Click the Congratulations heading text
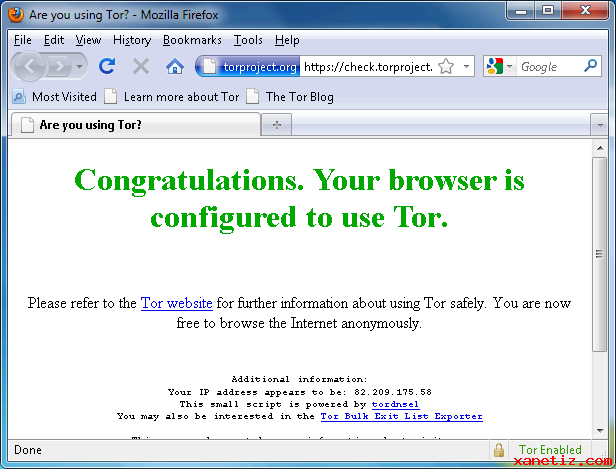The width and height of the screenshot is (616, 469). pyautogui.click(x=299, y=198)
